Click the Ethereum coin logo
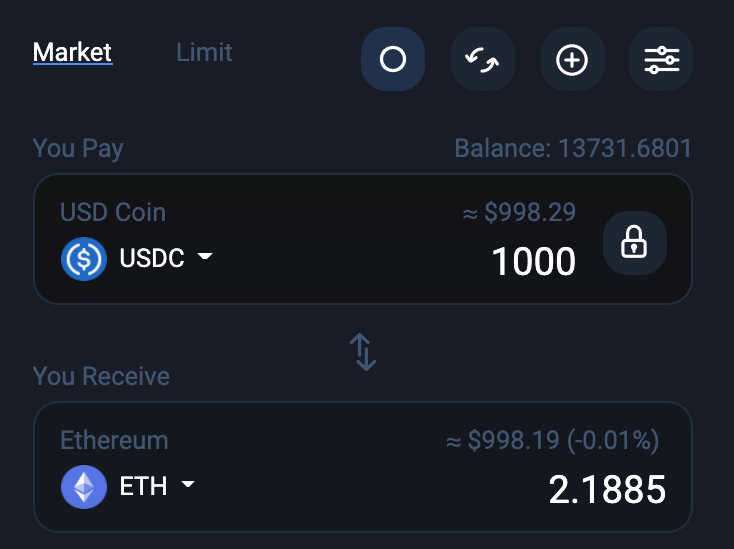734x549 pixels. tap(84, 487)
